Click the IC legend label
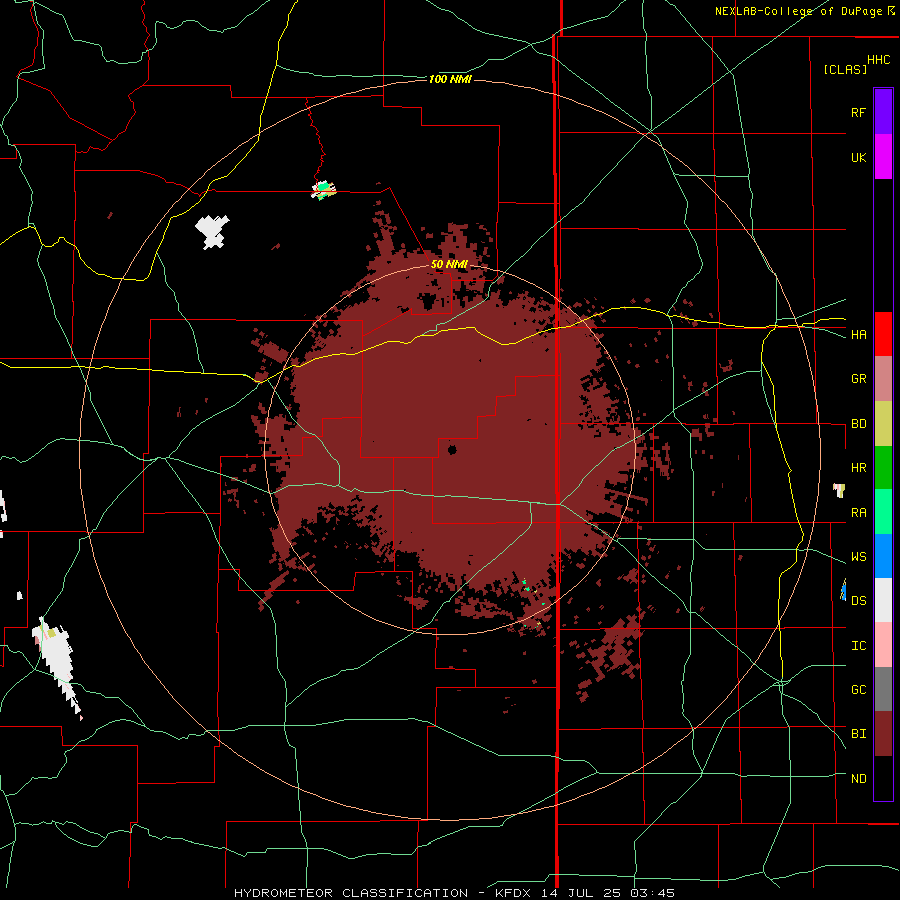Viewport: 900px width, 900px height. (x=858, y=646)
